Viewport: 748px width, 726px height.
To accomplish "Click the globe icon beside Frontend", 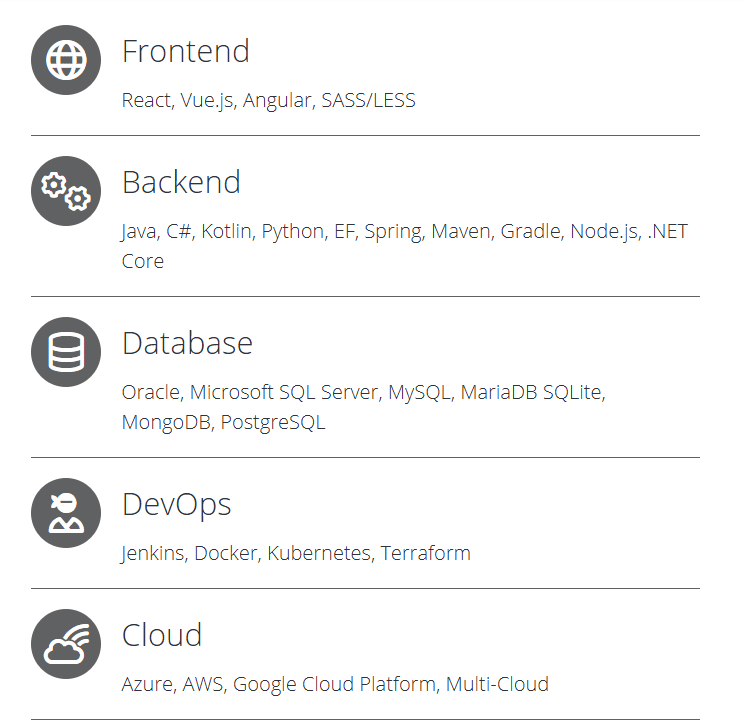I will 66,60.
